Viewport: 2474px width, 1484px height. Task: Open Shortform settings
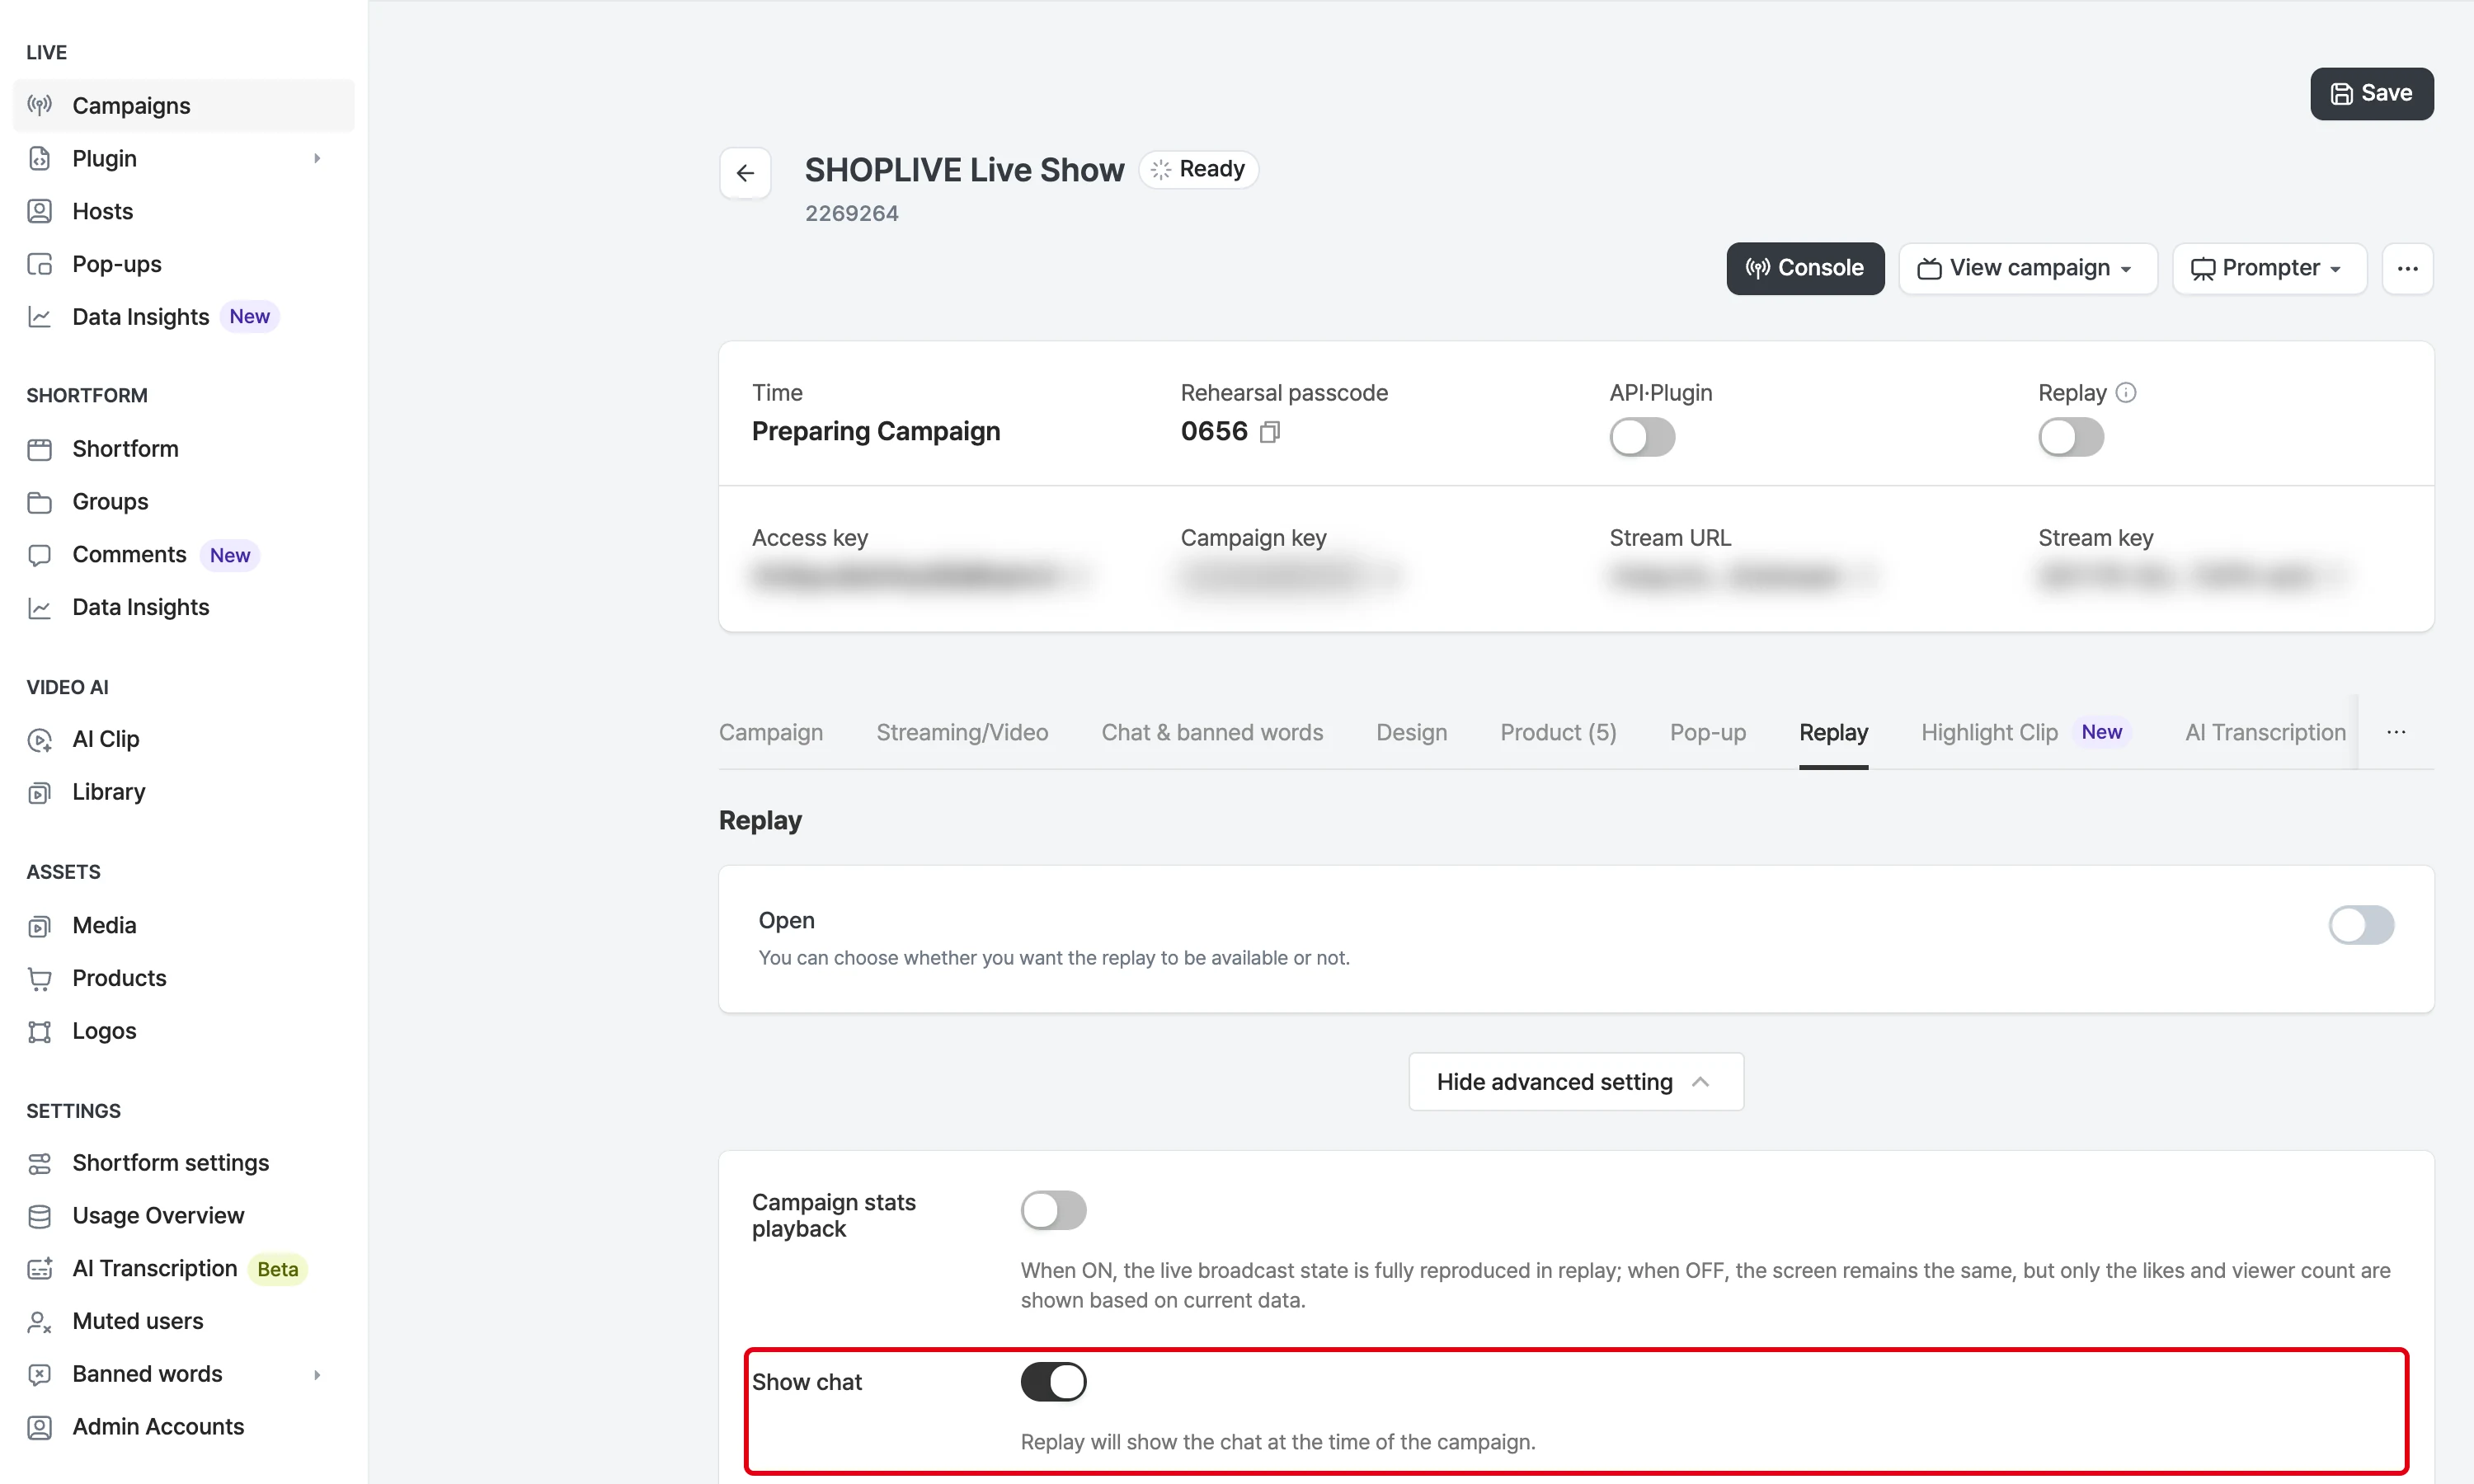coord(184,1163)
